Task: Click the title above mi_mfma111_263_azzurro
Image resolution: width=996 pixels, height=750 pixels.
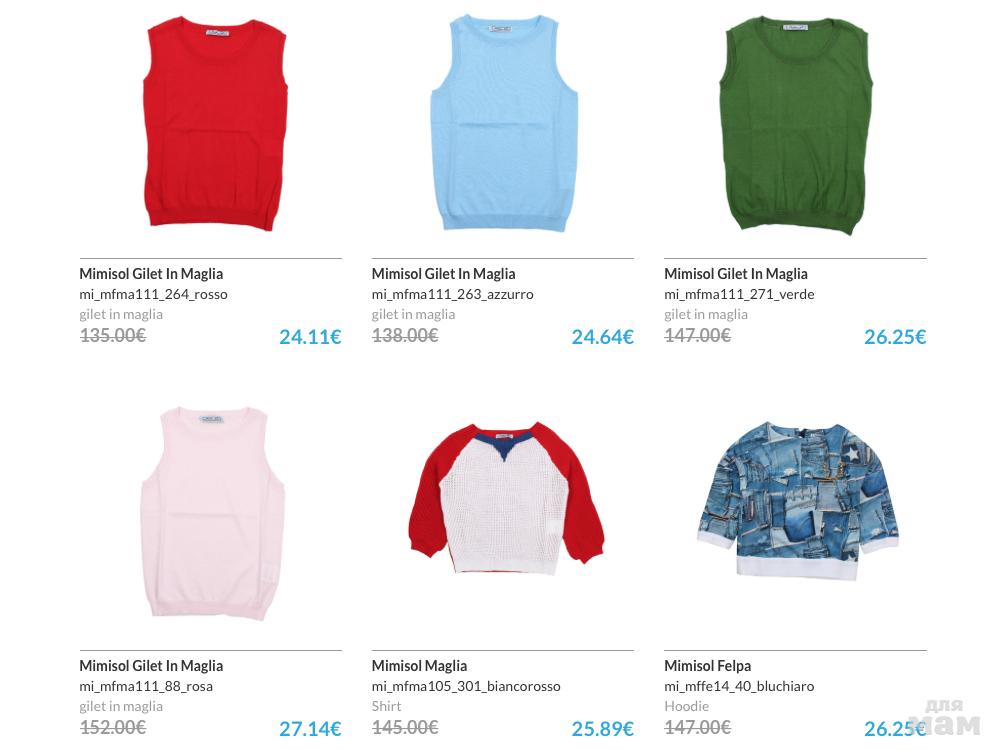Action: click(x=443, y=274)
